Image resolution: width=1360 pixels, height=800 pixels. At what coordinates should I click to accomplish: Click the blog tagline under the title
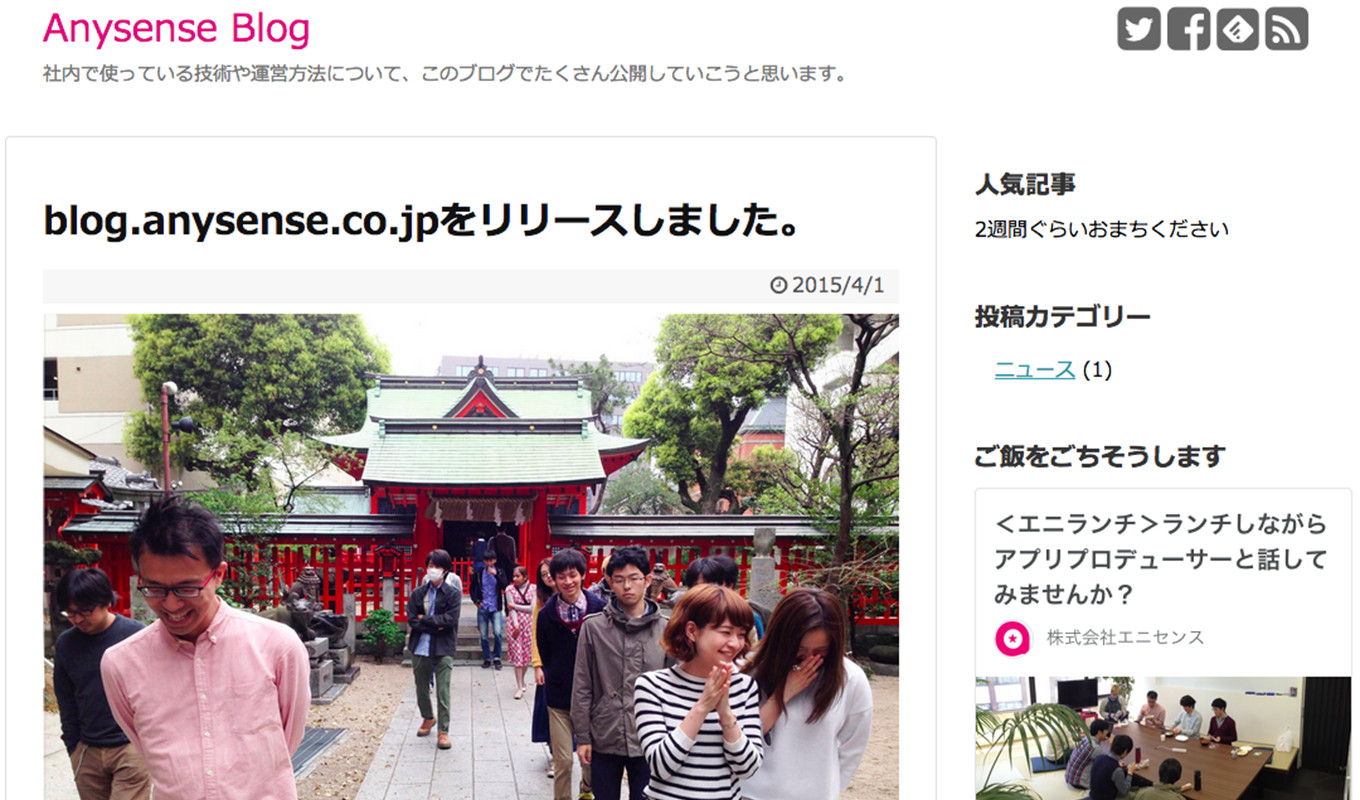[x=446, y=74]
